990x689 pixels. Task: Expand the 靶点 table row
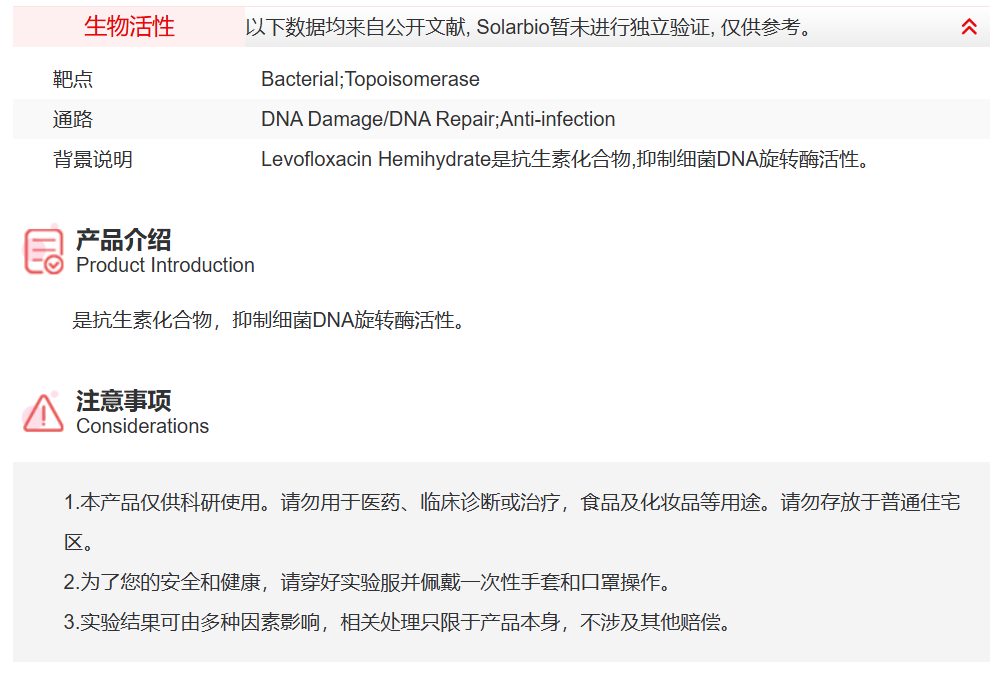tap(70, 79)
